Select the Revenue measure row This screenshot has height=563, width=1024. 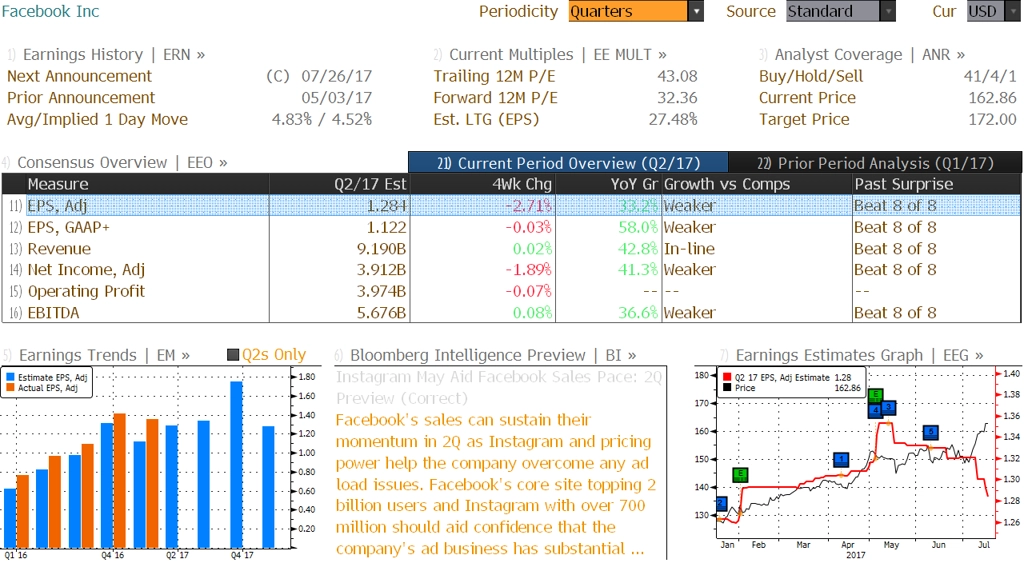[511, 249]
